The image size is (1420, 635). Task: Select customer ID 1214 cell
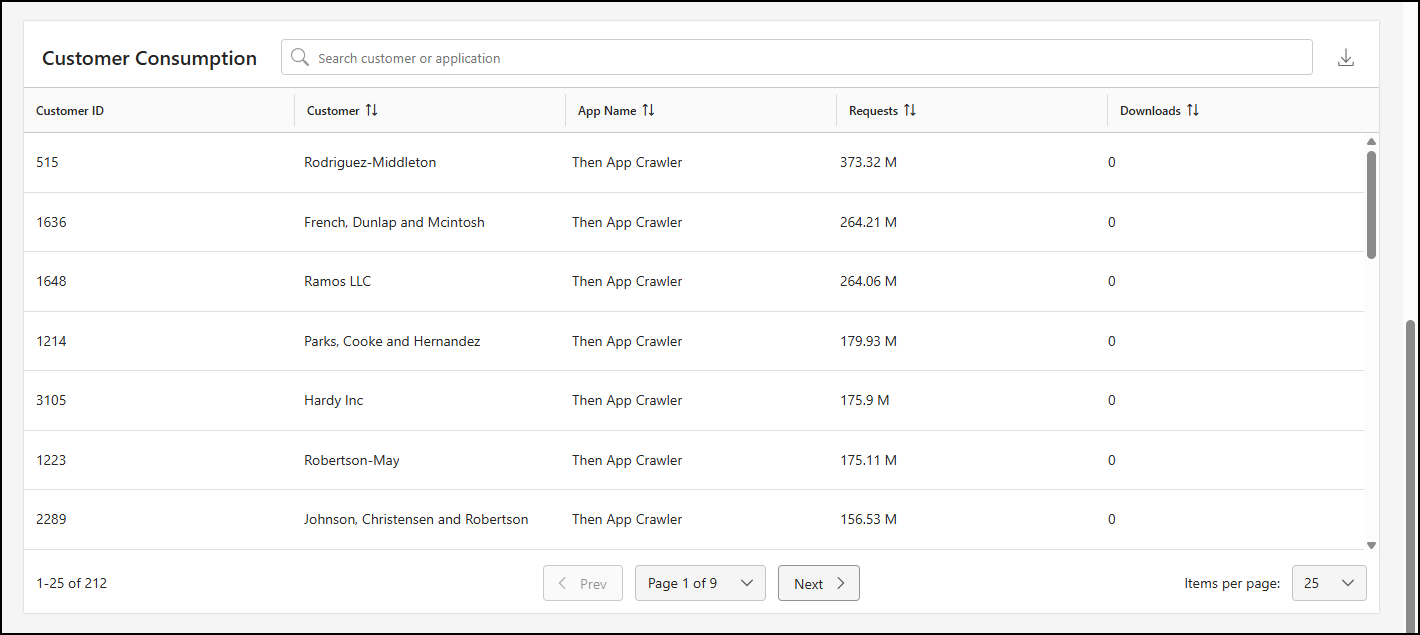point(51,341)
